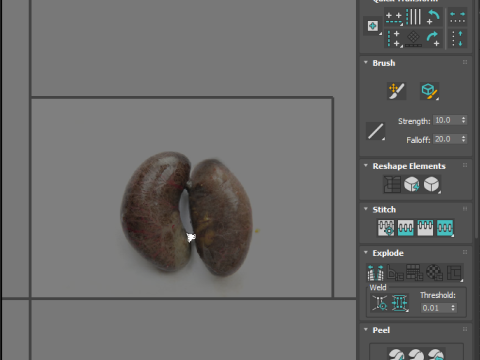The height and width of the screenshot is (360, 480).
Task: Rotate selection counter-clockwise 90 degrees around pivot
Action: click(433, 17)
